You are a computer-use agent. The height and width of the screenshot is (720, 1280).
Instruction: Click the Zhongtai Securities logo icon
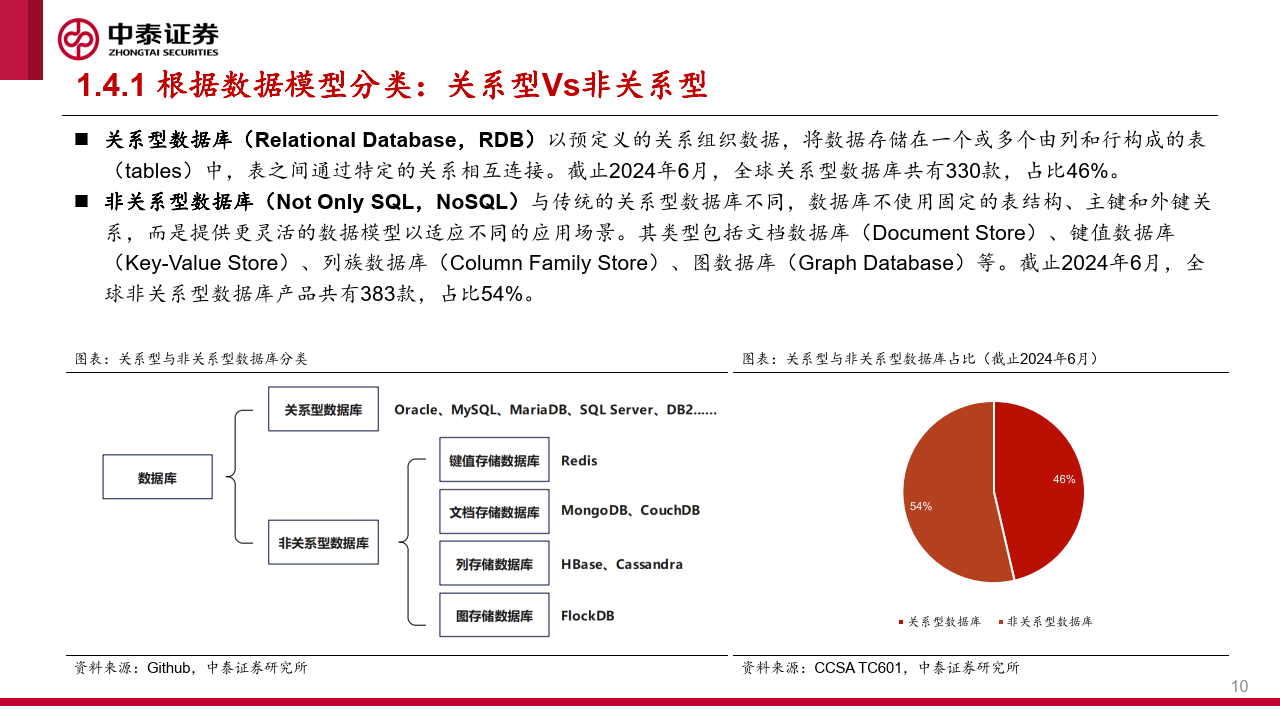(x=77, y=39)
